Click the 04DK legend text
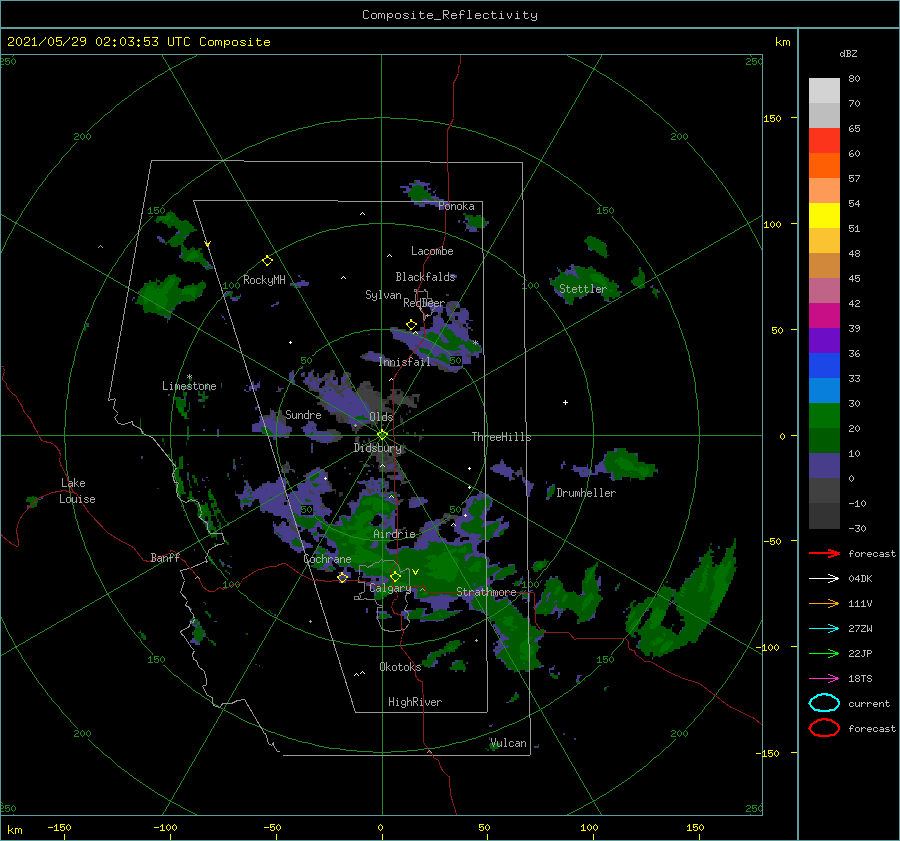The image size is (900, 841). click(860, 579)
